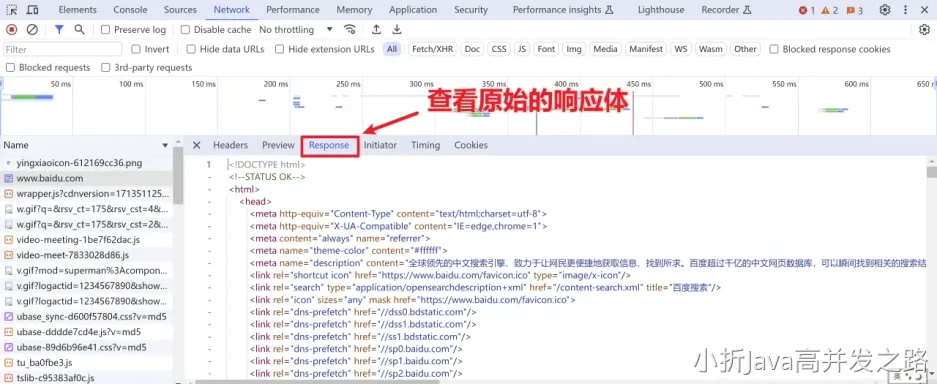937x384 pixels.
Task: Show the Response tab of the request
Action: (x=329, y=145)
